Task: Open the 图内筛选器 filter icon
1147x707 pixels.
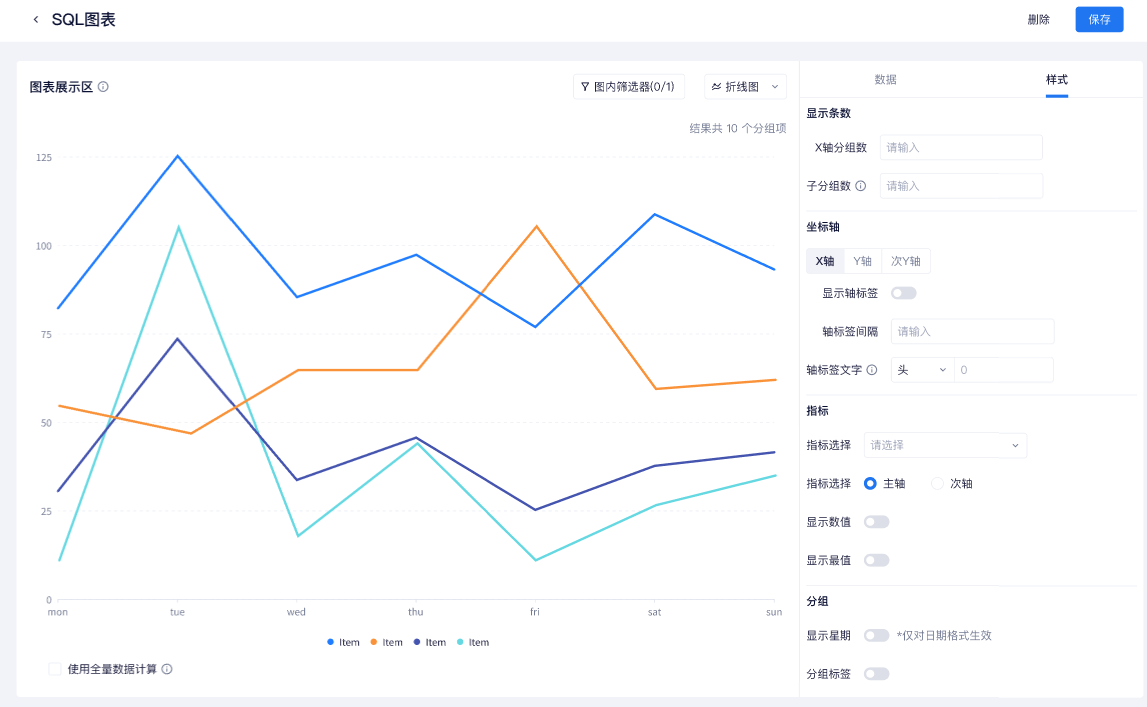Action: tap(585, 86)
